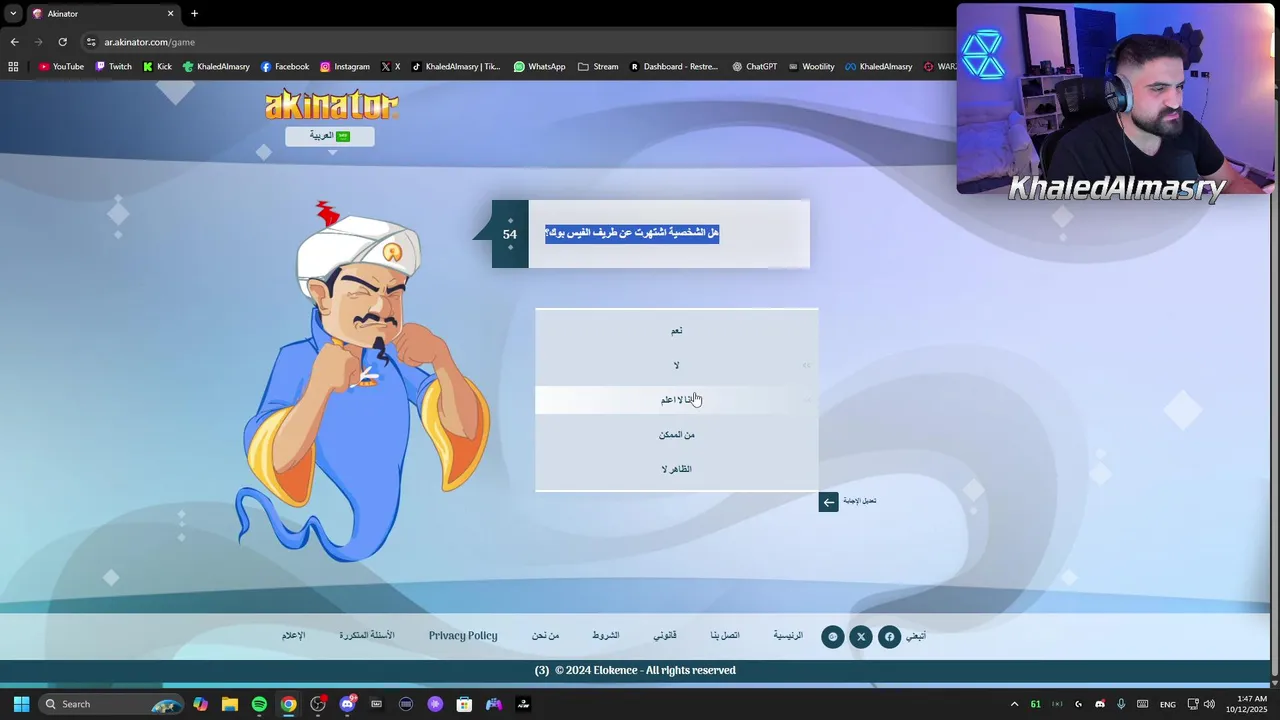Image resolution: width=1280 pixels, height=720 pixels.
Task: Open Spotify from the taskbar
Action: pyautogui.click(x=259, y=704)
